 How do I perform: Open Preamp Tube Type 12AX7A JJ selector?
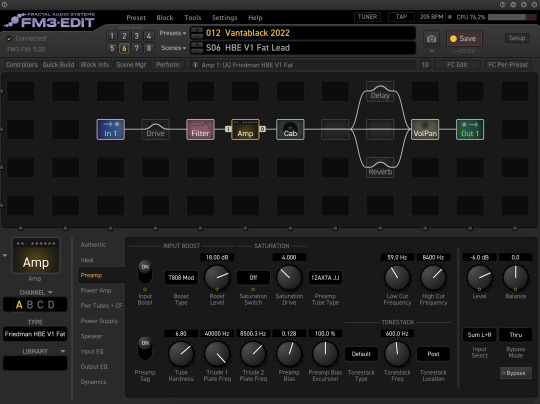tap(325, 278)
